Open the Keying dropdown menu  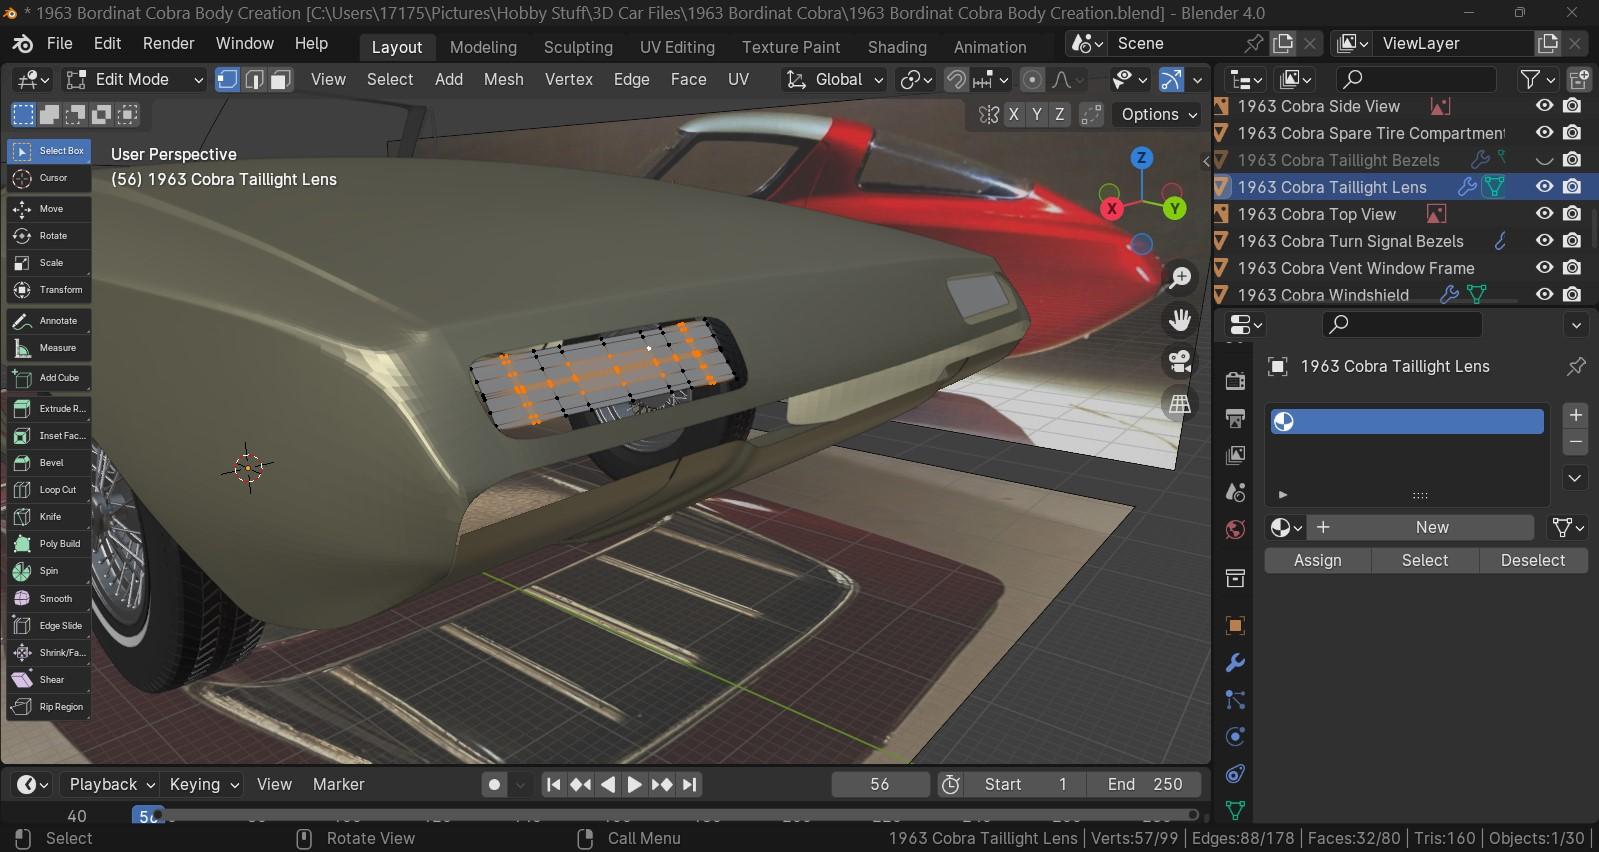coord(204,785)
